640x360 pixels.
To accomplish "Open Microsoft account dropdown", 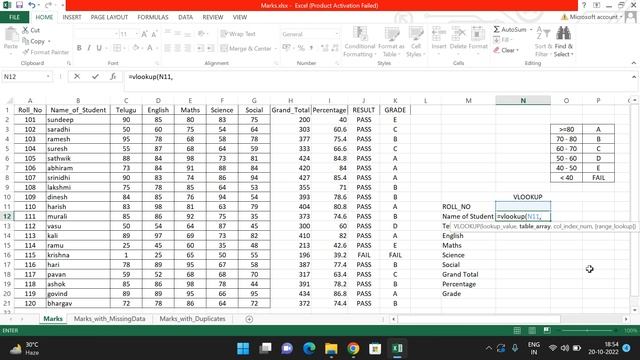I will (x=621, y=17).
